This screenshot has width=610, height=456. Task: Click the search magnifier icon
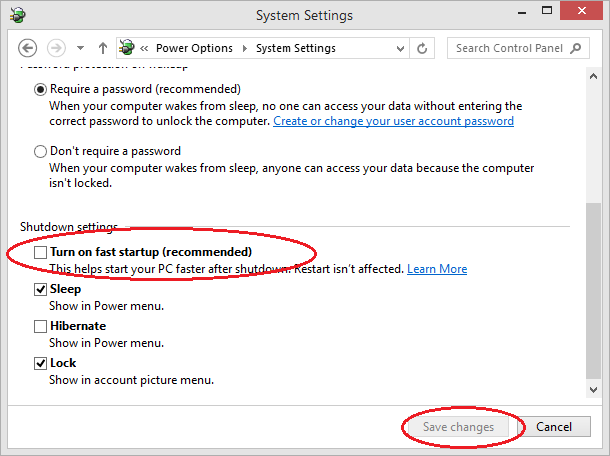576,48
